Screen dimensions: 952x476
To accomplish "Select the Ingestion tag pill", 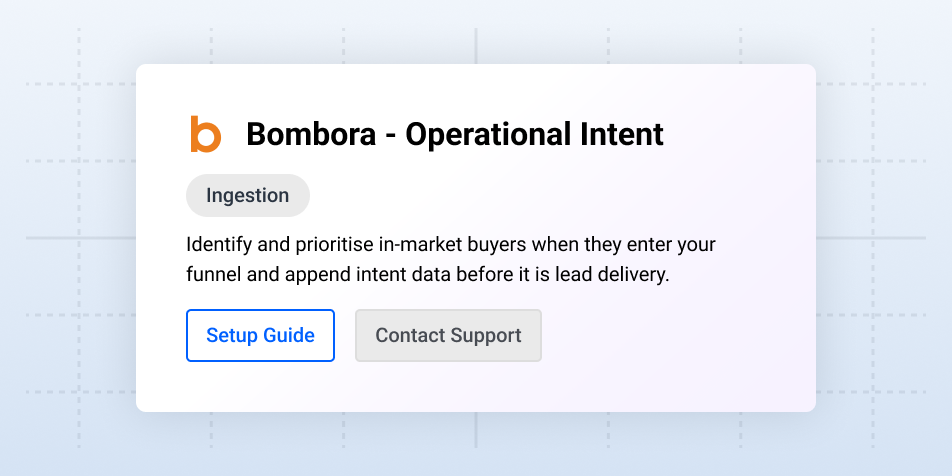I will [x=247, y=195].
